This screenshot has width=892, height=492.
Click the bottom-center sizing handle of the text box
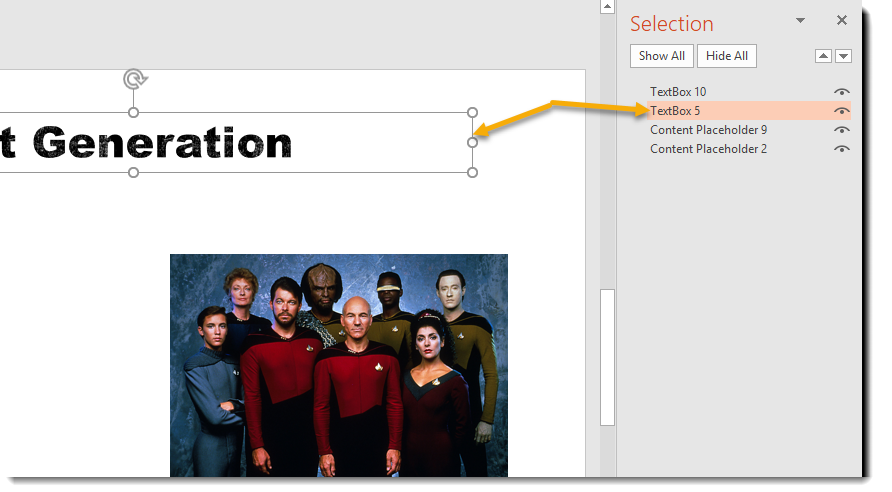133,172
